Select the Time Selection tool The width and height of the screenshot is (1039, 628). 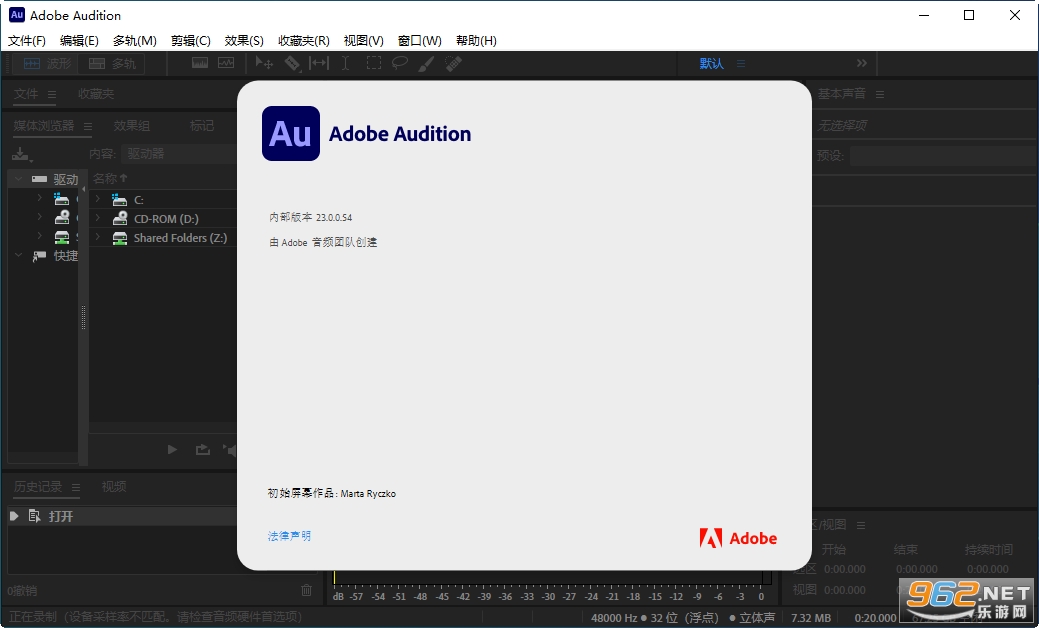(345, 63)
